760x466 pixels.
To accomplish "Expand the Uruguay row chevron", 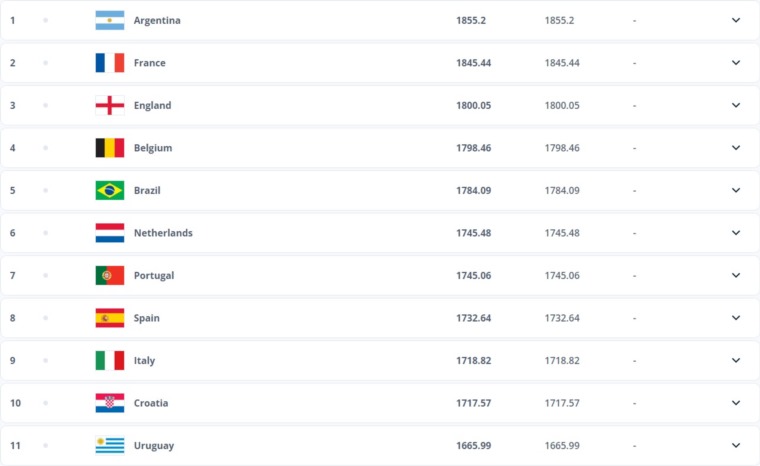I will 736,446.
